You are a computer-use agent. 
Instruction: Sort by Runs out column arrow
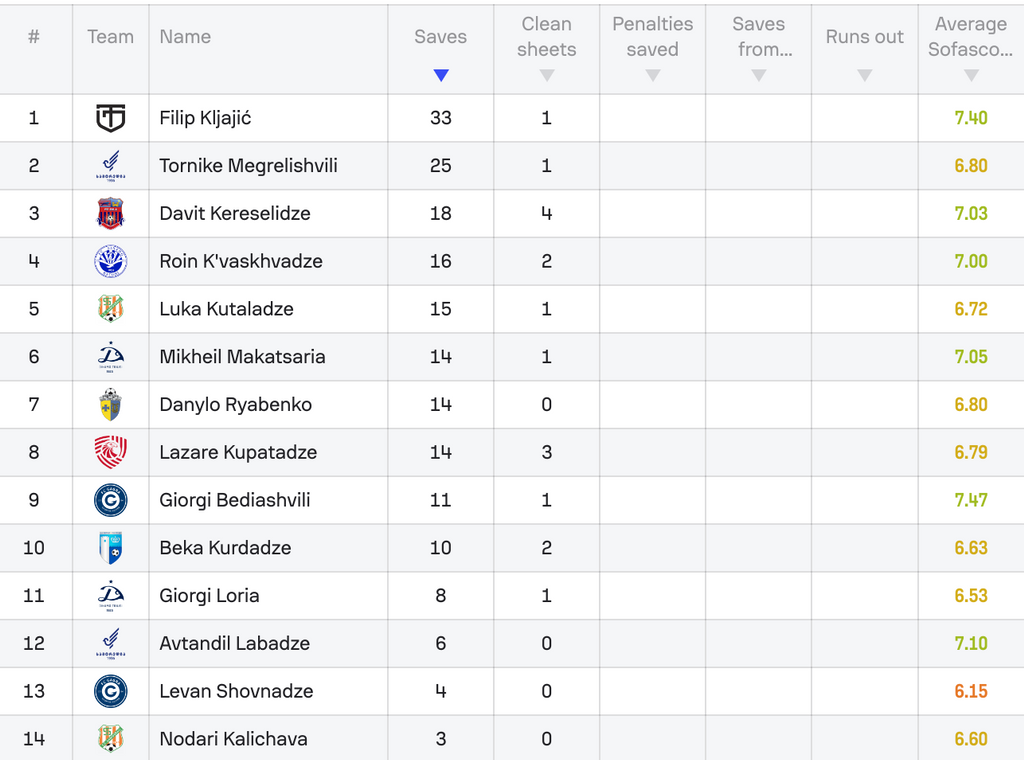pos(865,75)
